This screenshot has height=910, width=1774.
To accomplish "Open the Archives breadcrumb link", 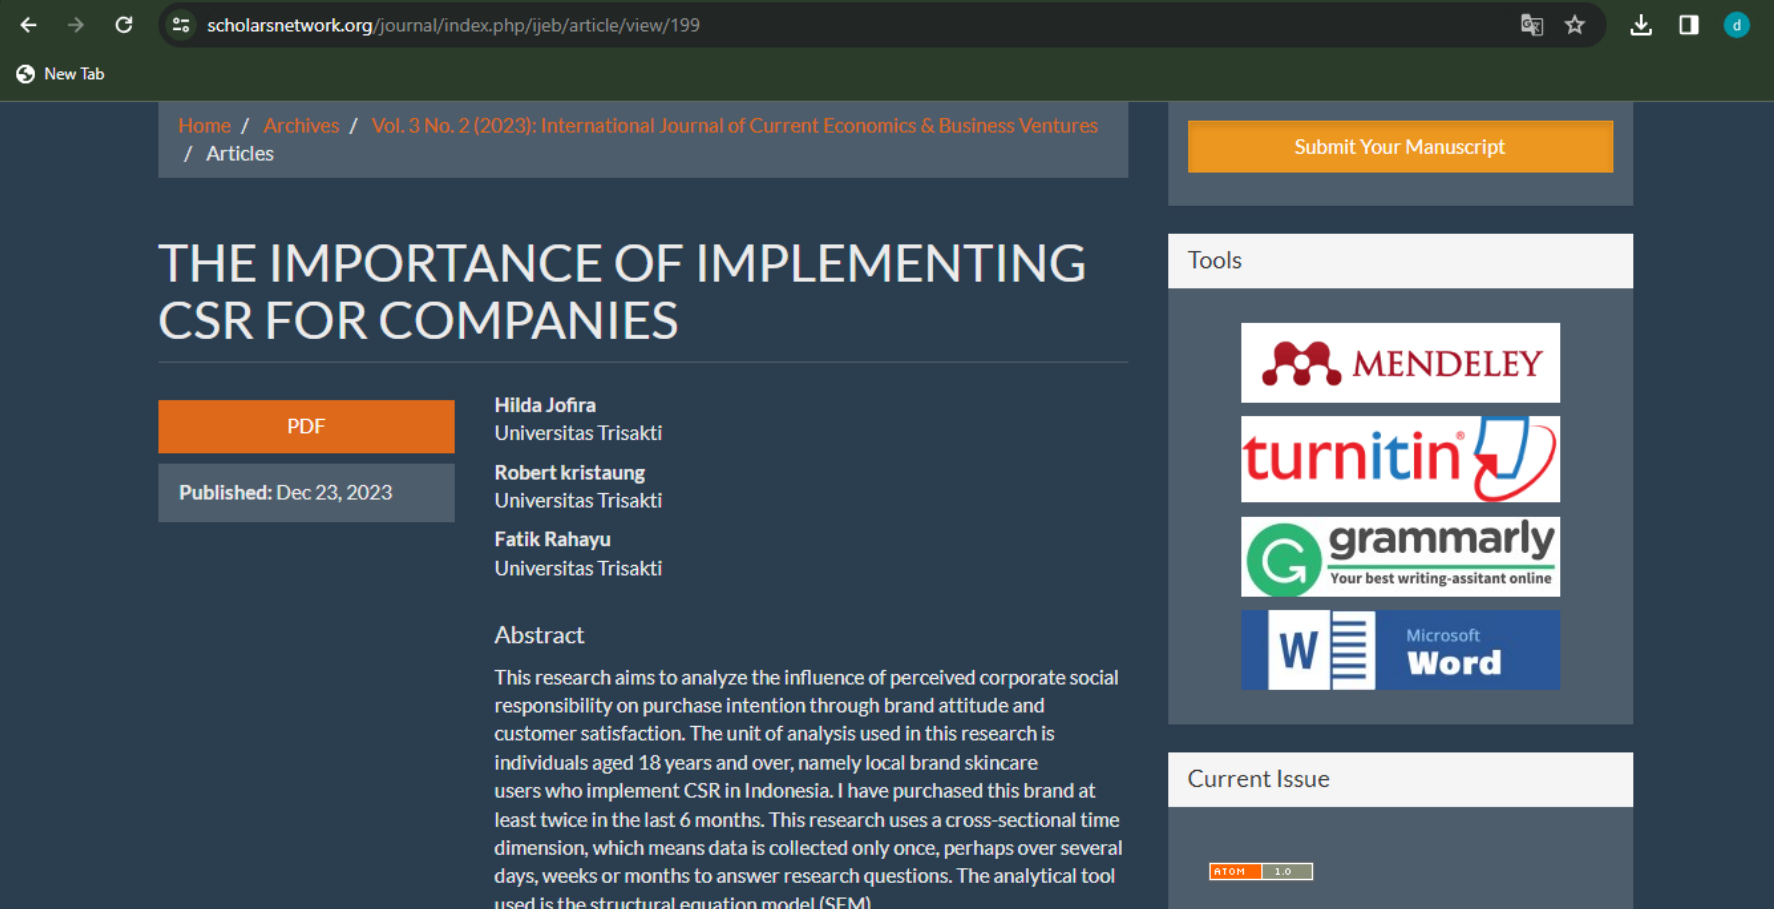I will click(301, 126).
